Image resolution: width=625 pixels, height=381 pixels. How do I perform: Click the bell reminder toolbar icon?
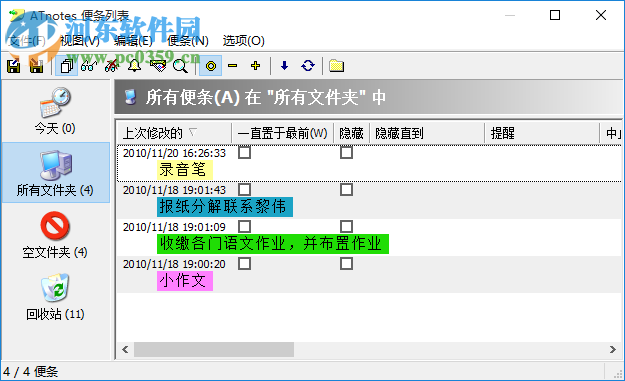[134, 66]
